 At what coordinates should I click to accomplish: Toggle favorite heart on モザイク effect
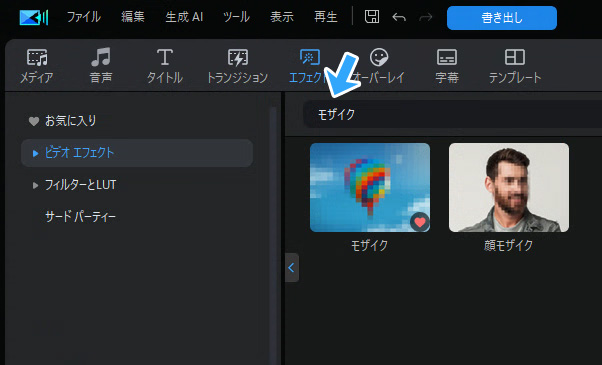point(420,222)
